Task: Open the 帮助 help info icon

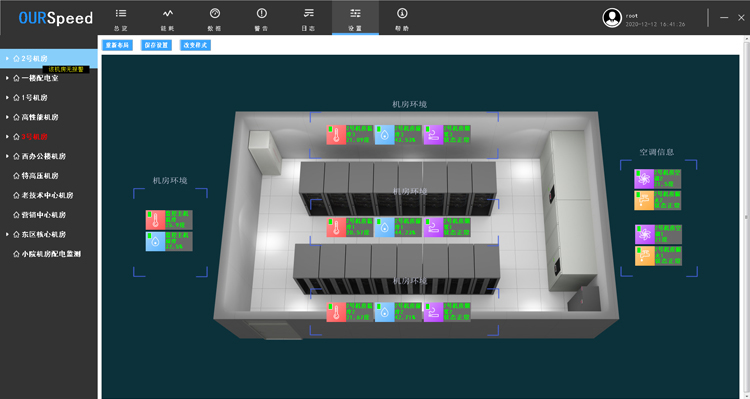Action: tap(402, 13)
